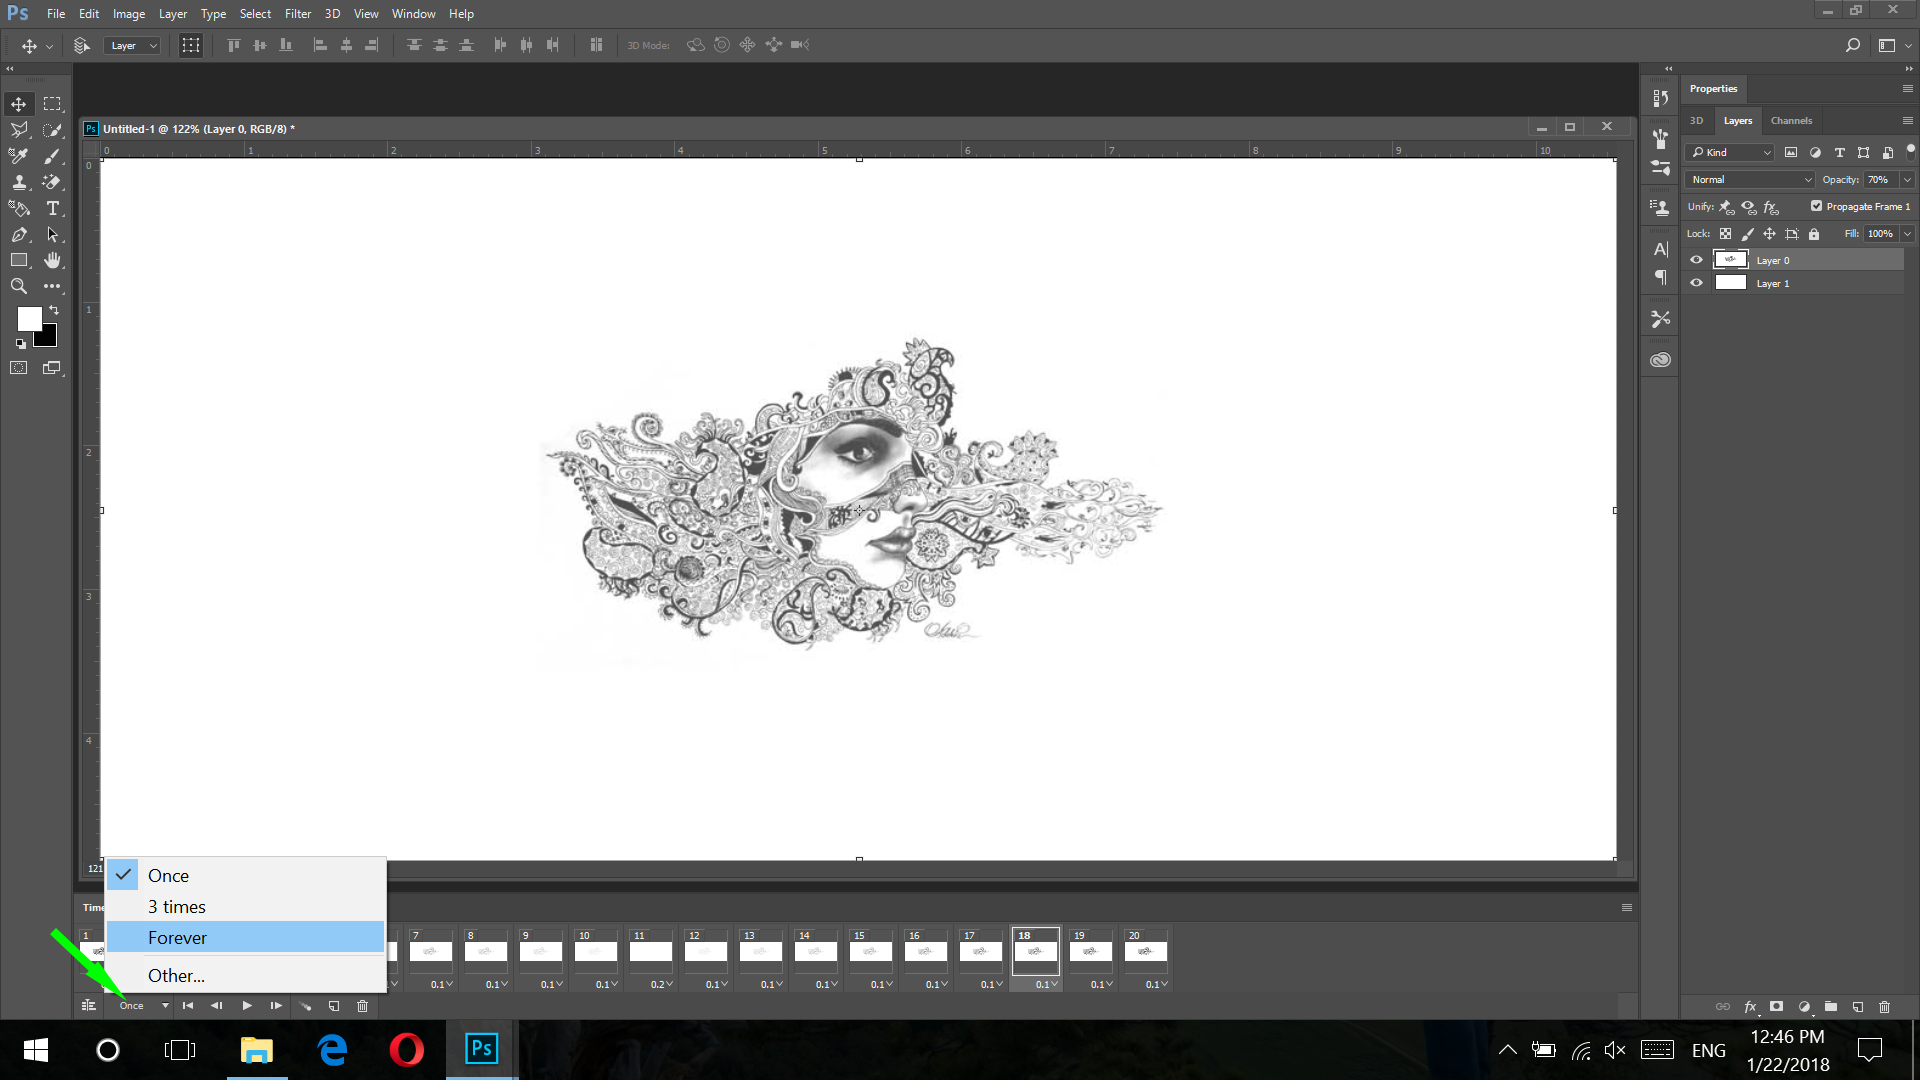Select Forever in the loop options menu
Screen dimensions: 1920x1080
[177, 937]
